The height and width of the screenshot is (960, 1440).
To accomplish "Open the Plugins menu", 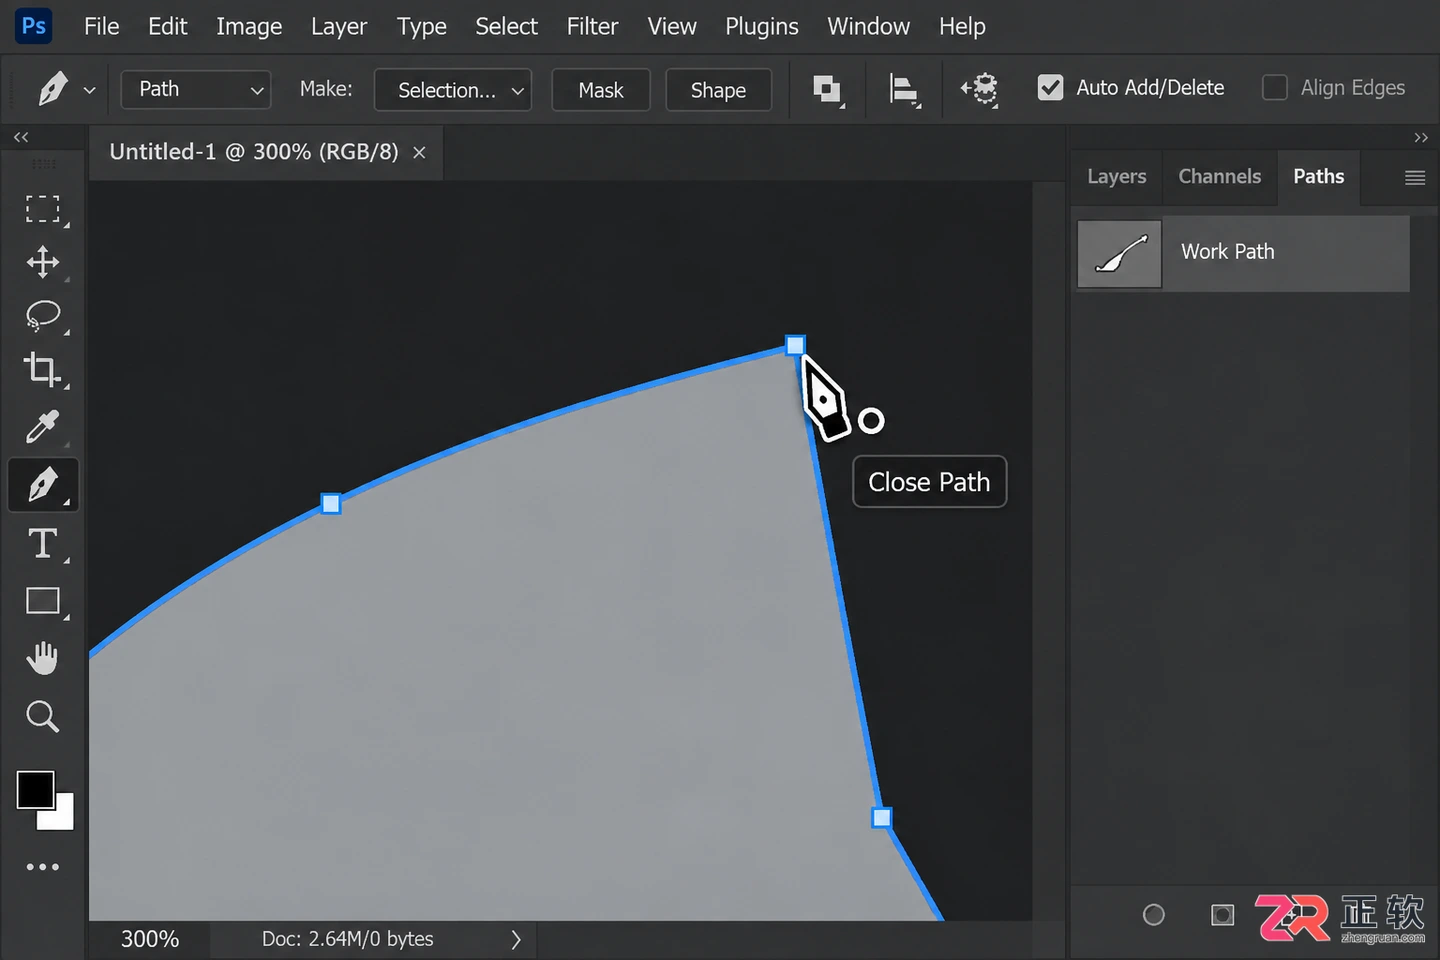I will (x=761, y=27).
